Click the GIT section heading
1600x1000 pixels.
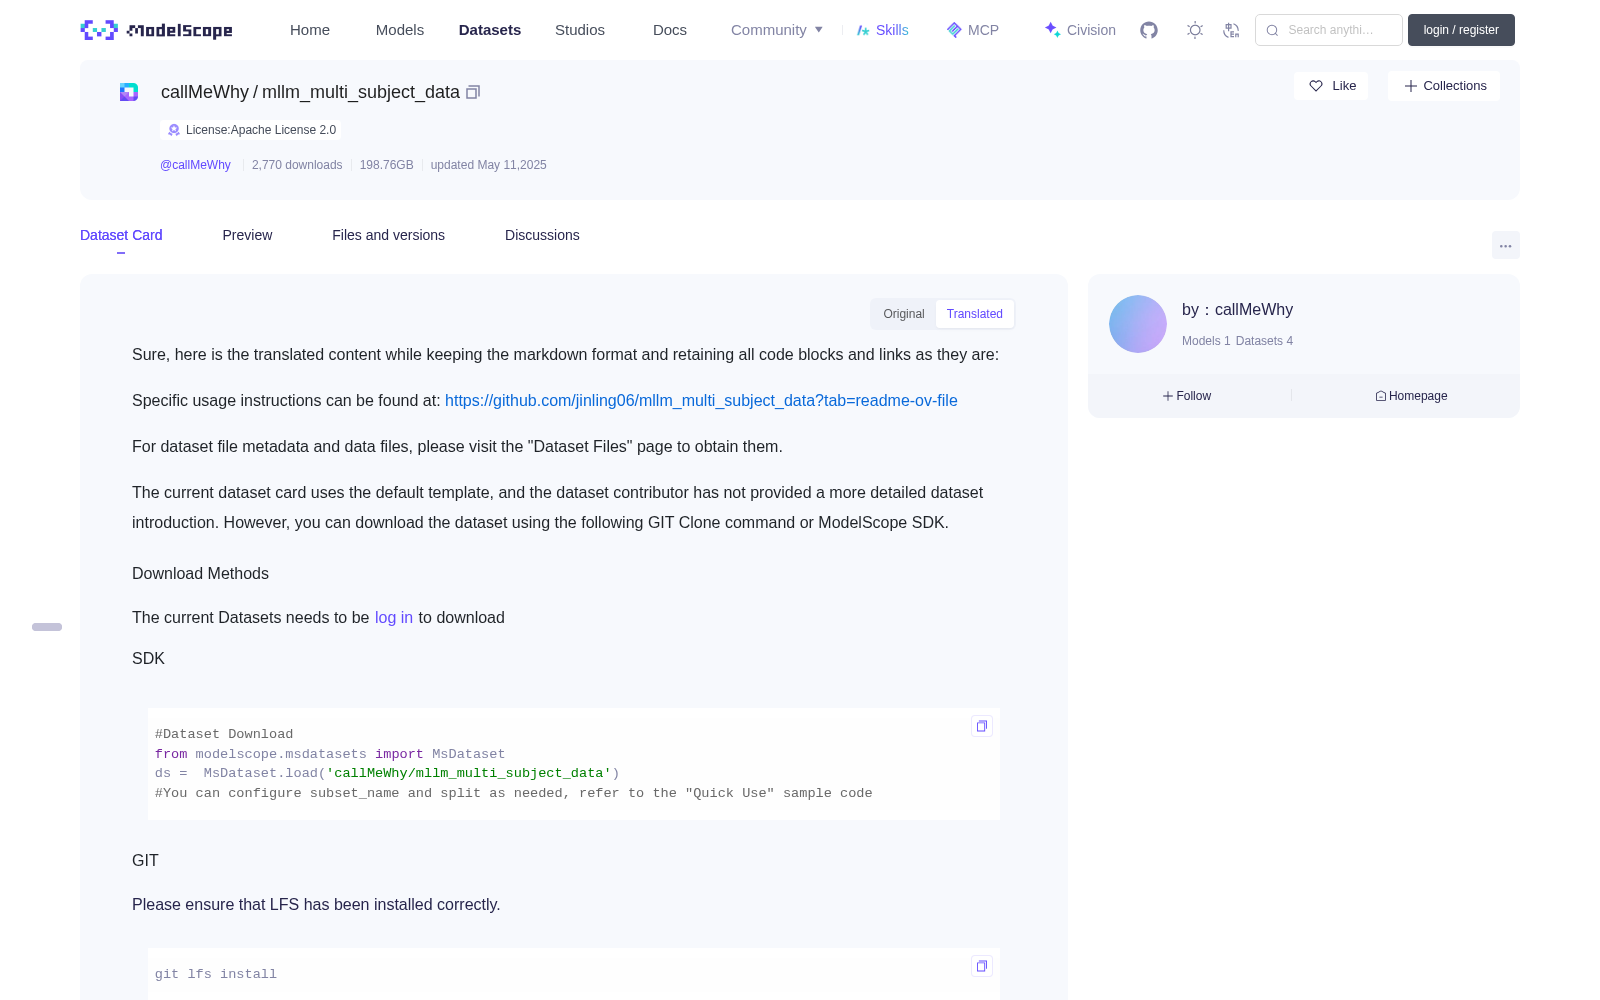coord(145,861)
